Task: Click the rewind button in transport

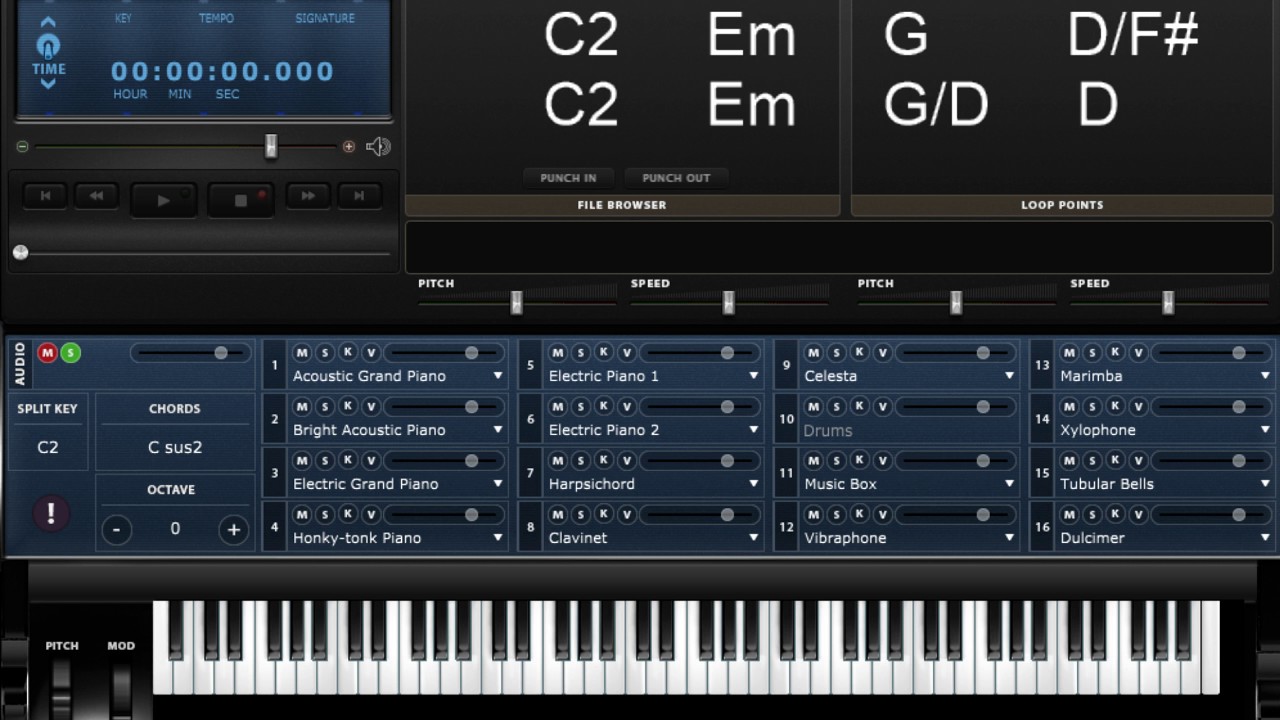Action: click(x=96, y=196)
